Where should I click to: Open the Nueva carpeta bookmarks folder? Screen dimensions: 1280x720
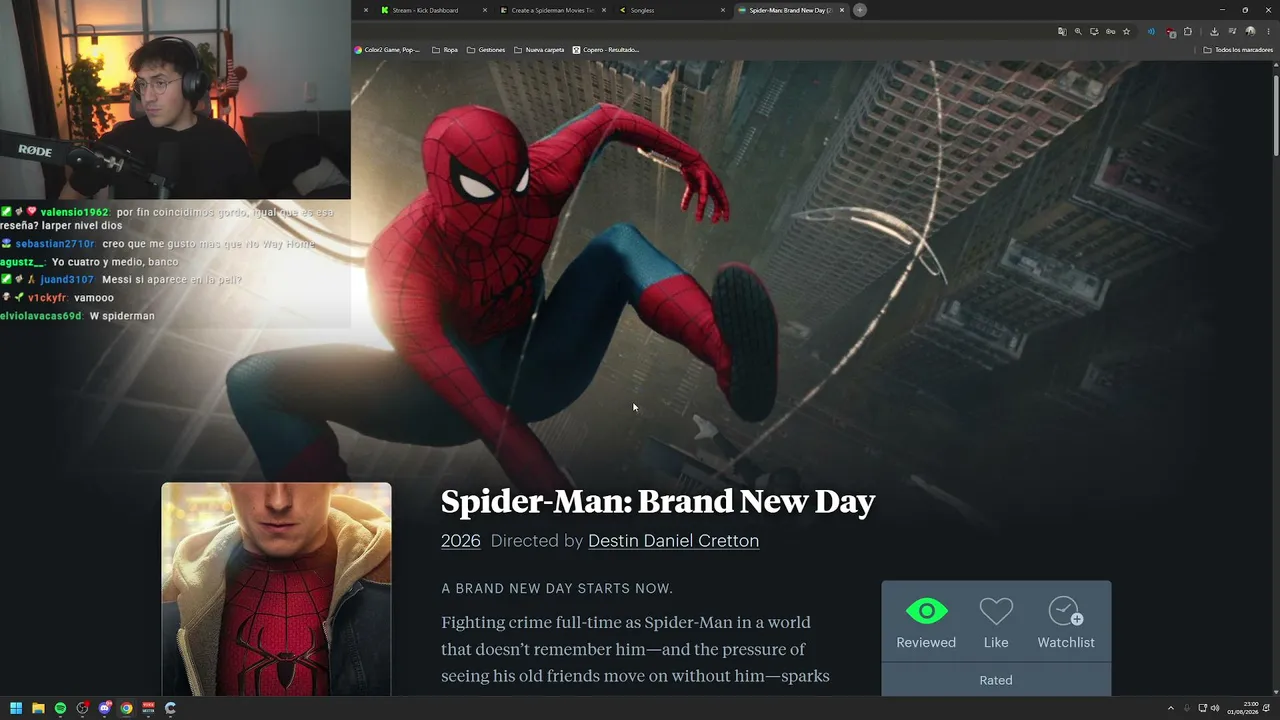click(539, 49)
